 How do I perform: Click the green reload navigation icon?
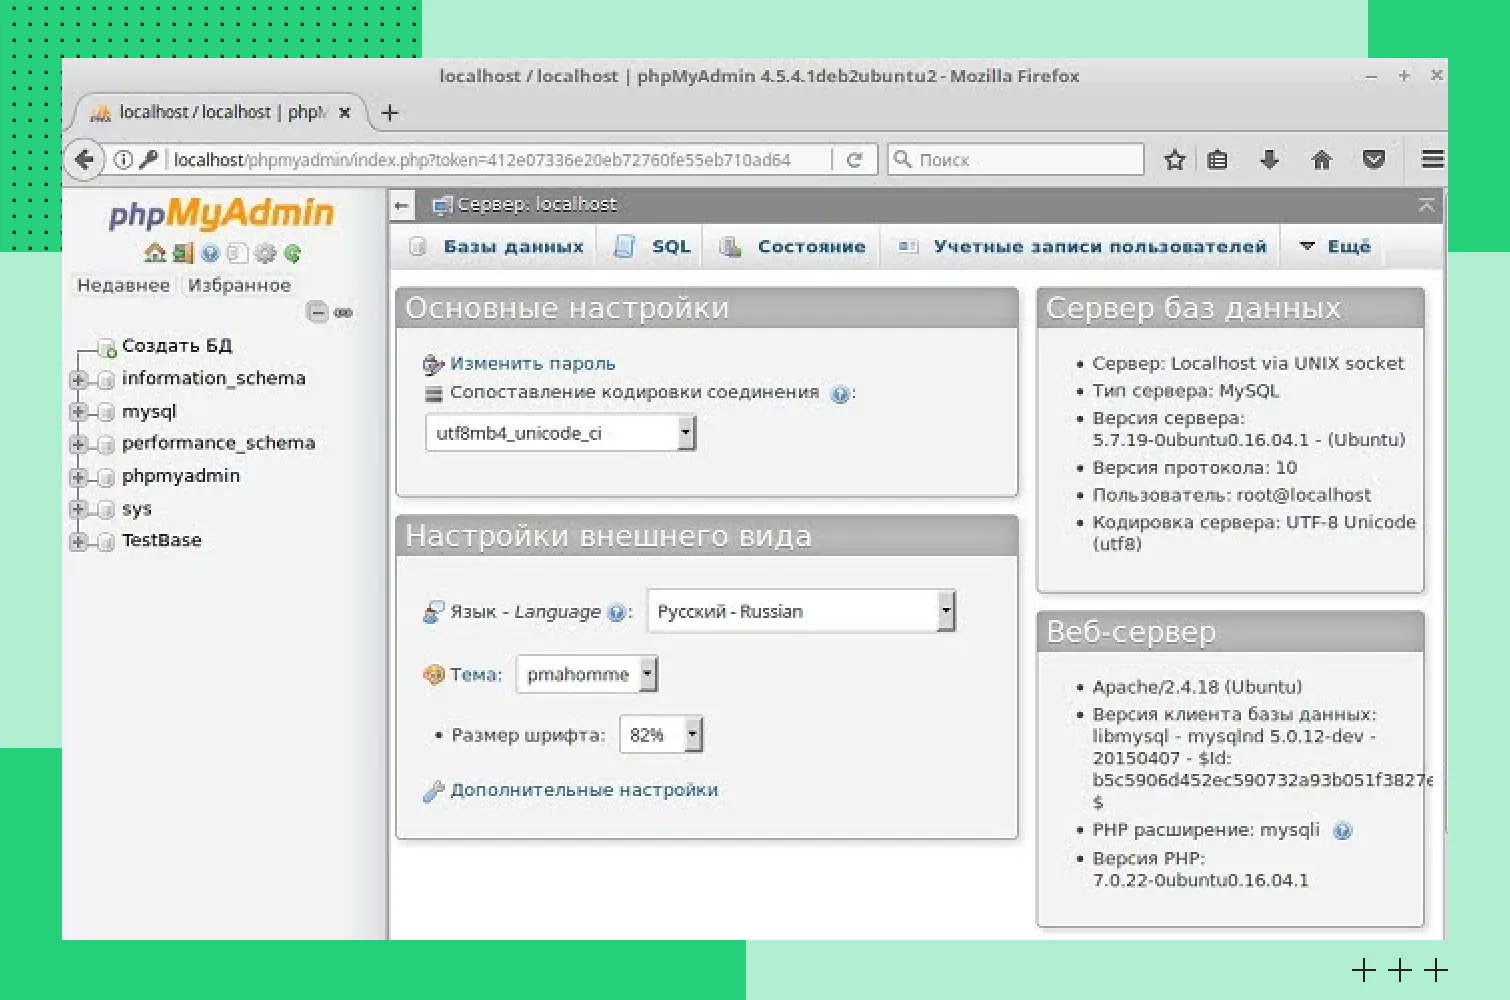click(292, 253)
